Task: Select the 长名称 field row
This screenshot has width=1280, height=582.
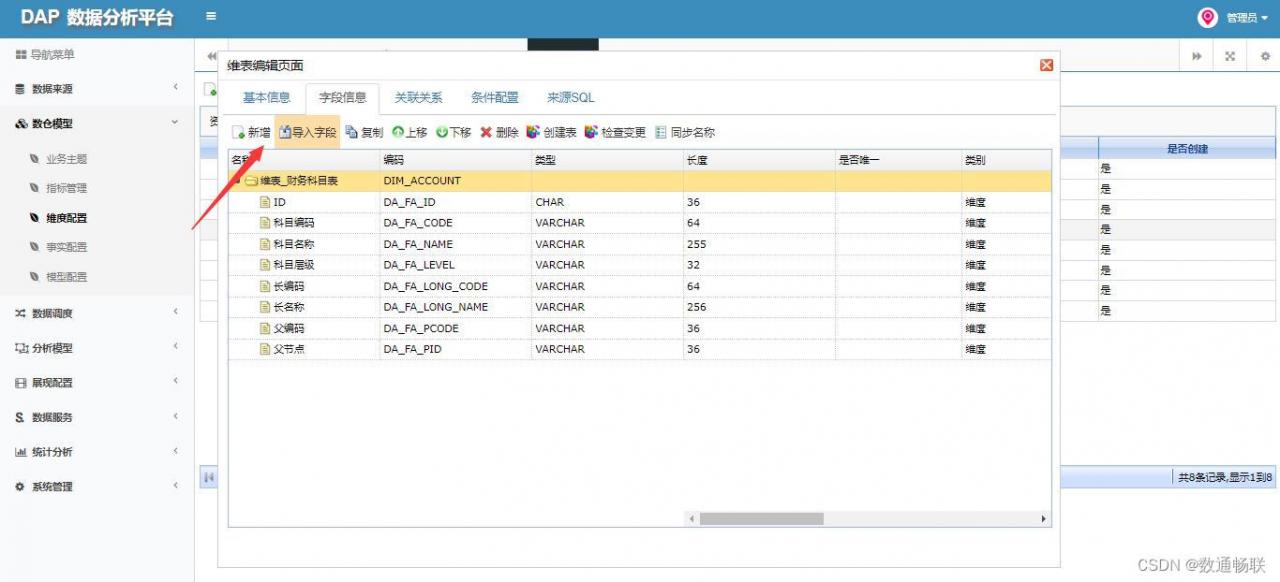Action: [640, 307]
